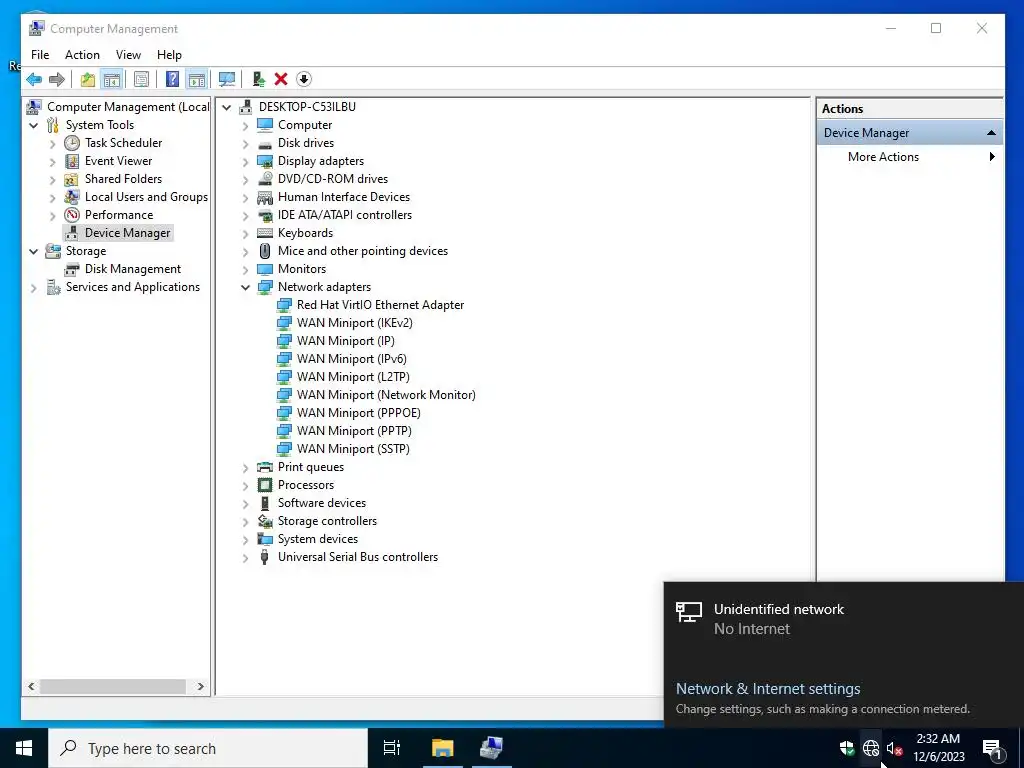1024x768 pixels.
Task: Click Computer Management taskbar icon
Action: pyautogui.click(x=491, y=748)
